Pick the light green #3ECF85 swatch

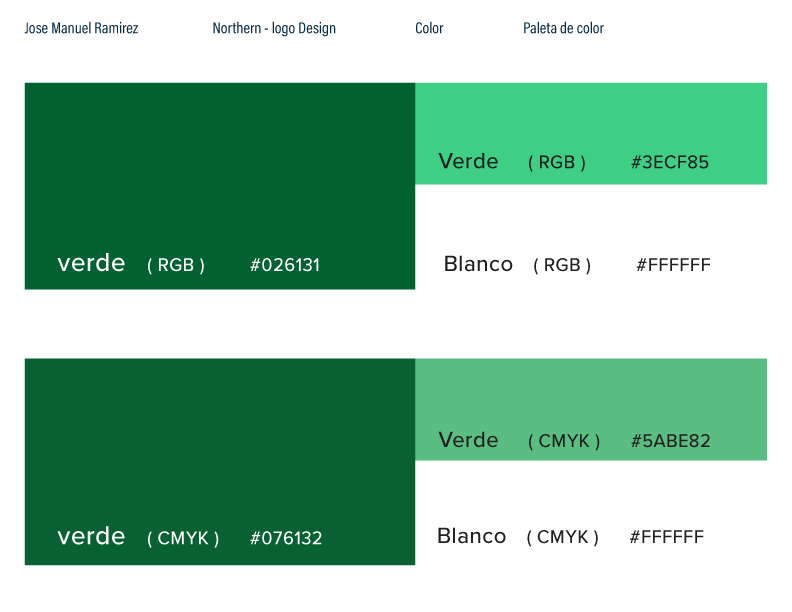point(590,115)
